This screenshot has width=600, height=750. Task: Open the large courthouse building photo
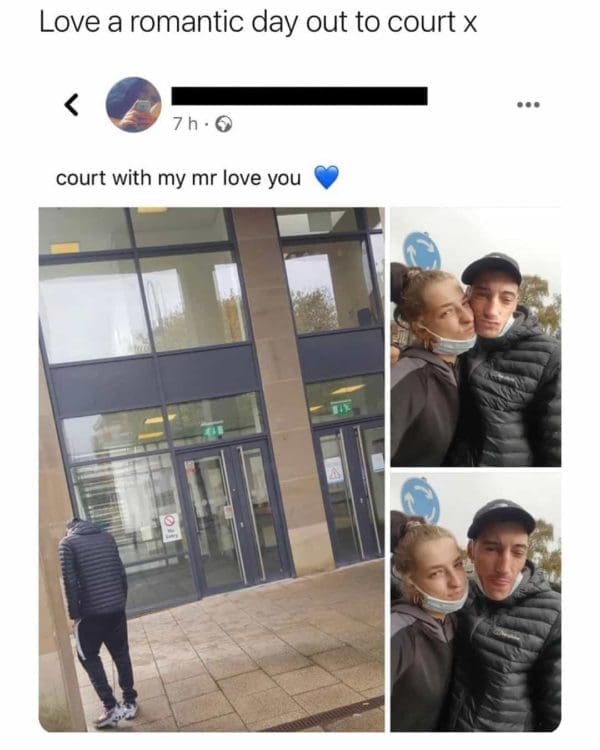[x=211, y=469]
